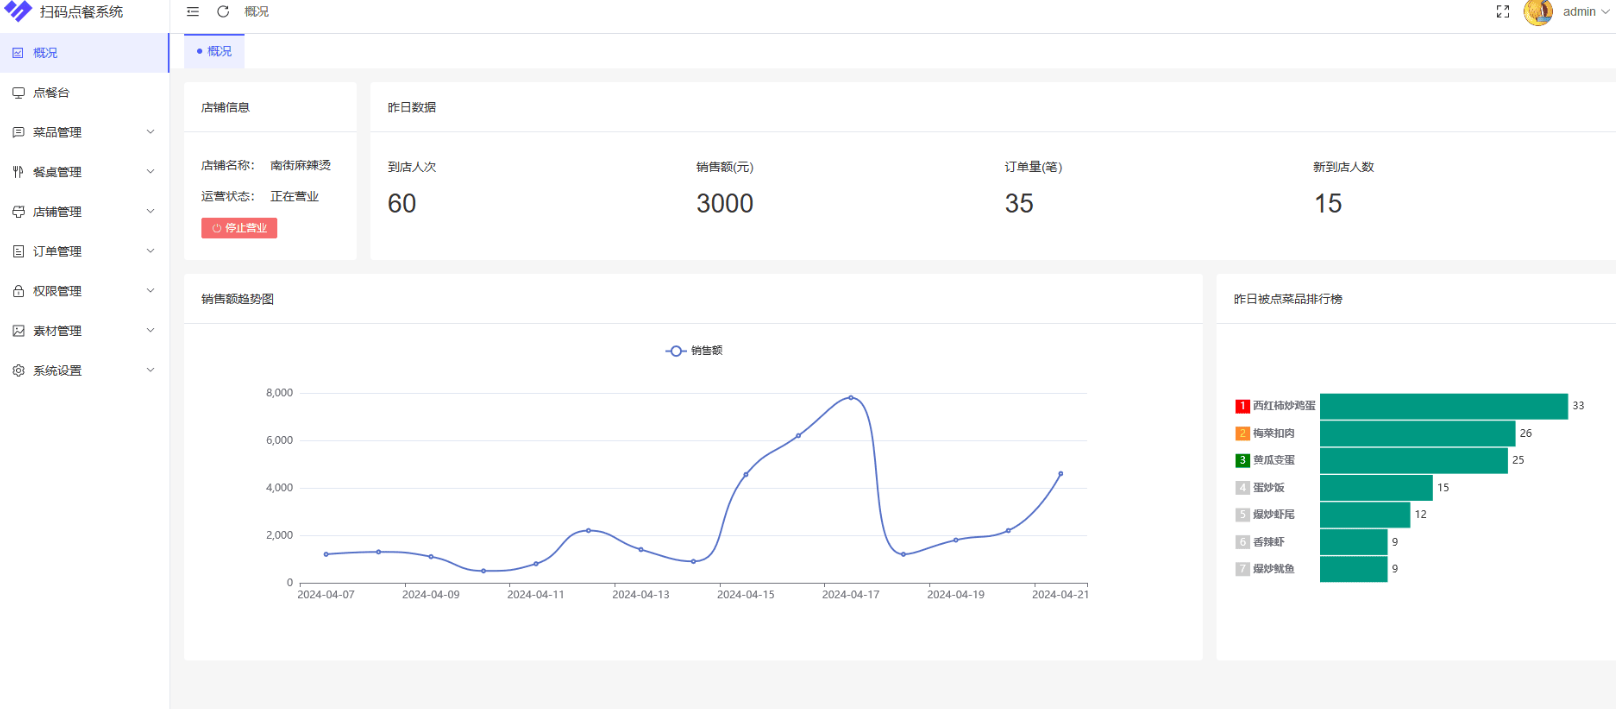Viewport: 1616px width, 709px height.
Task: Click the refresh page icon
Action: point(223,12)
